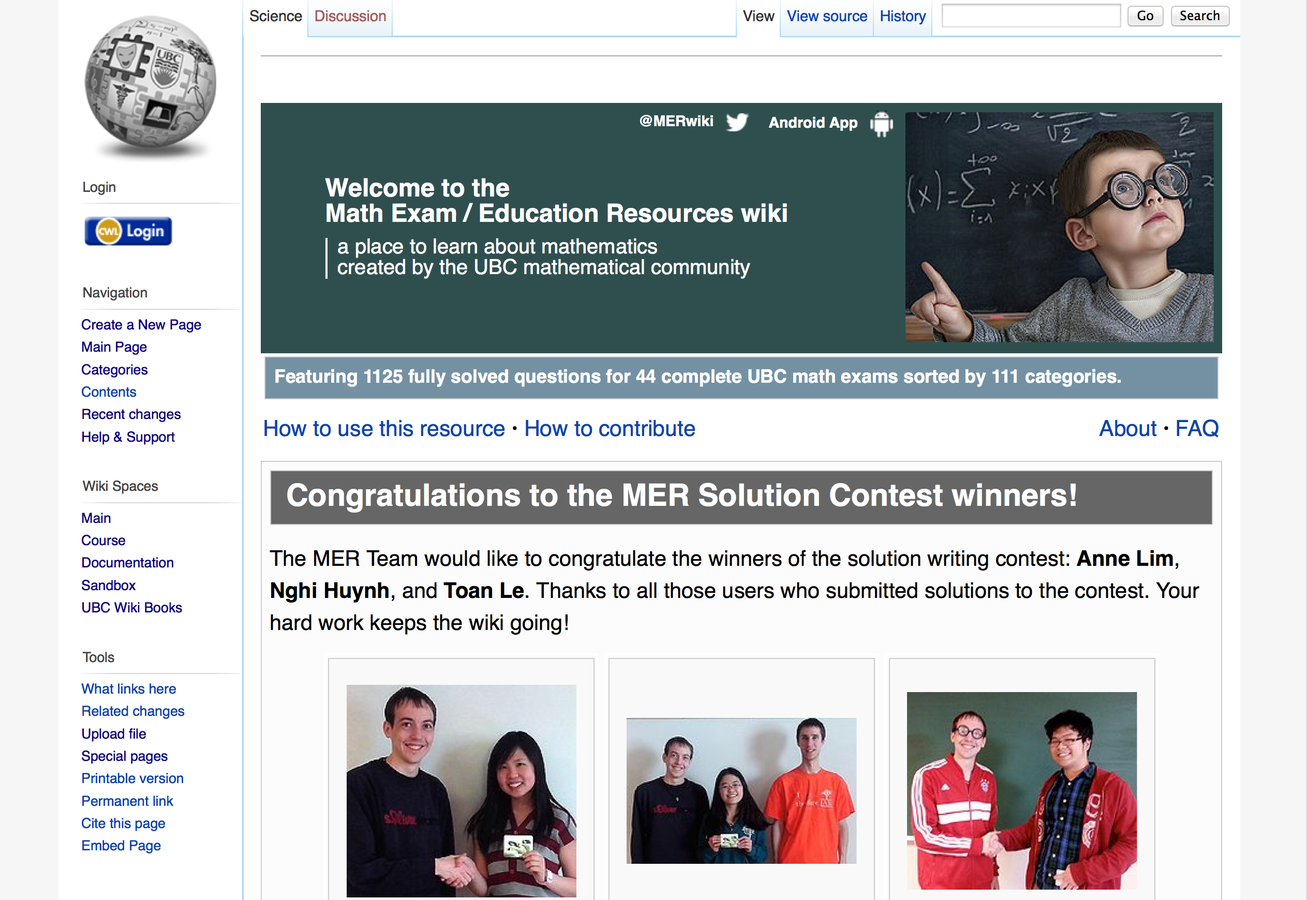Open the red jackets winner photo

pyautogui.click(x=1022, y=790)
